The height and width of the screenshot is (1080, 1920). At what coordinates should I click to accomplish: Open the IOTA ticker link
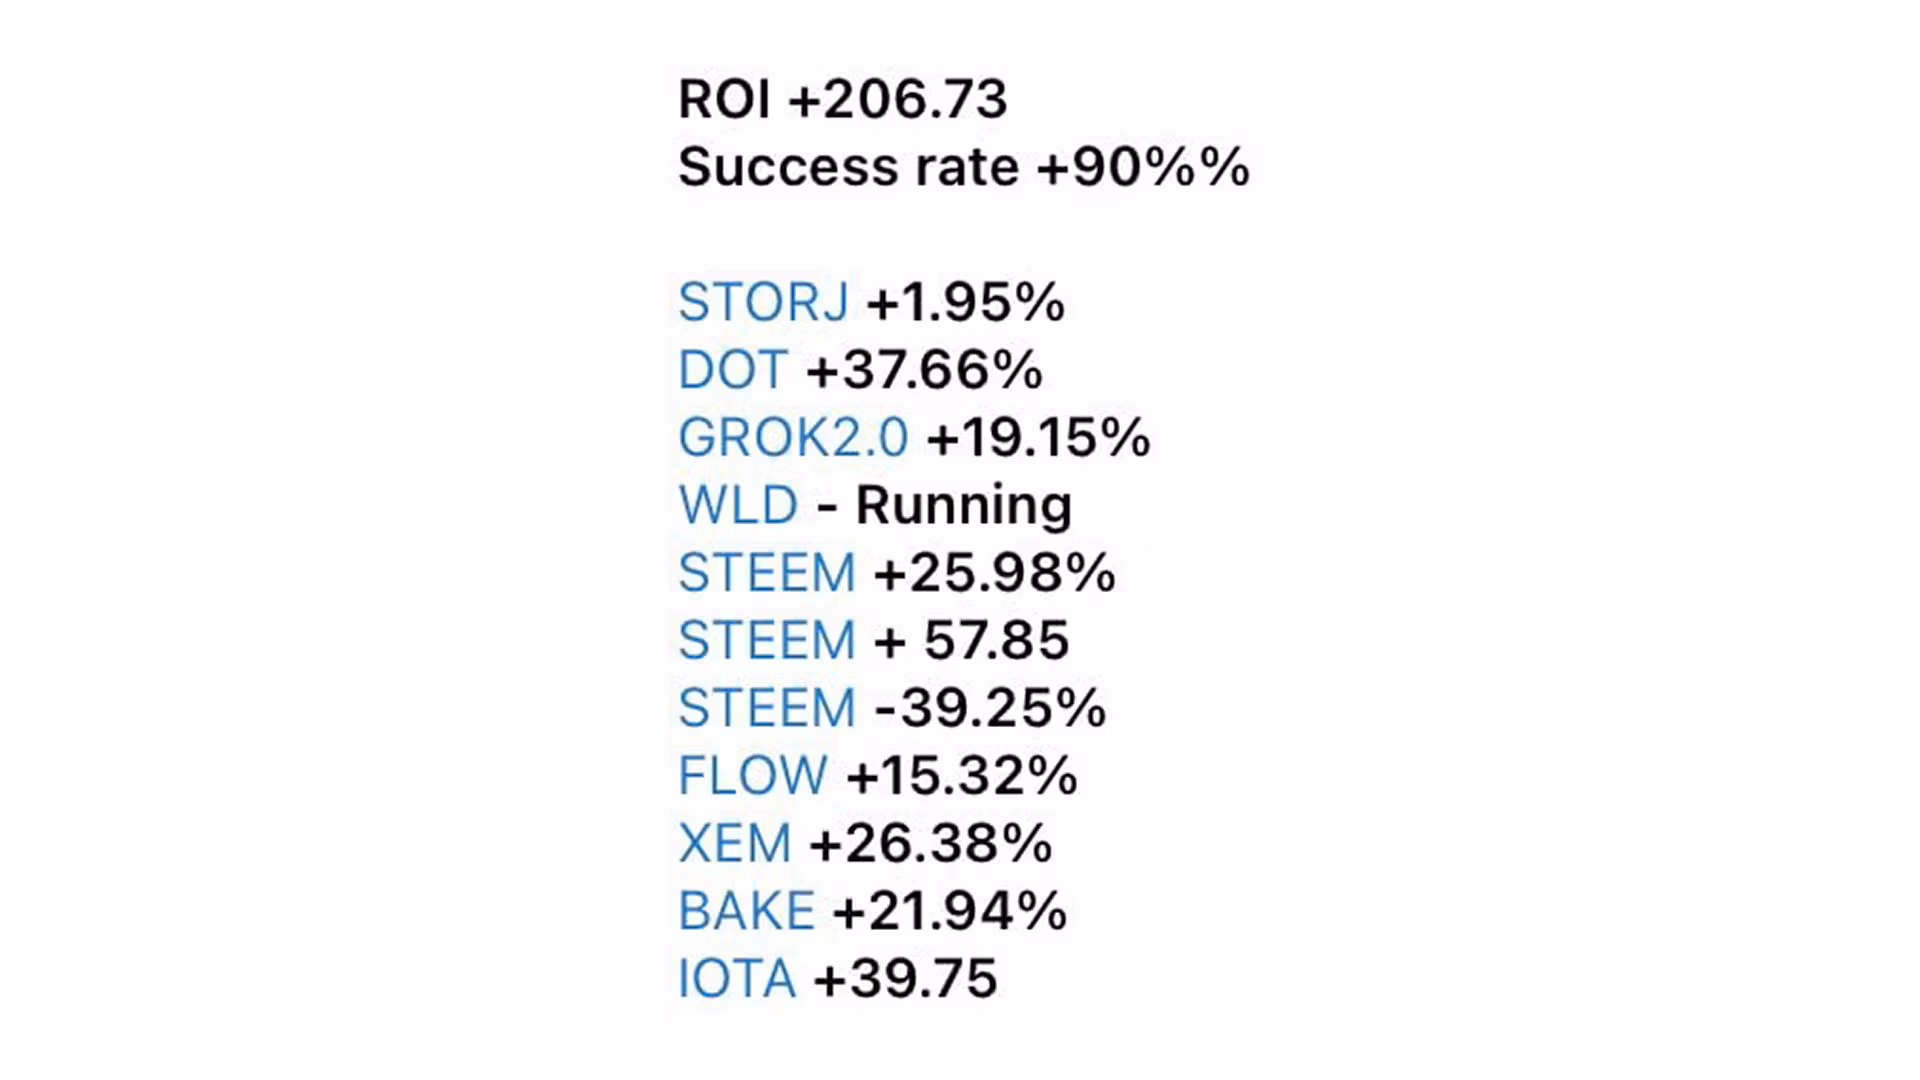pyautogui.click(x=737, y=978)
